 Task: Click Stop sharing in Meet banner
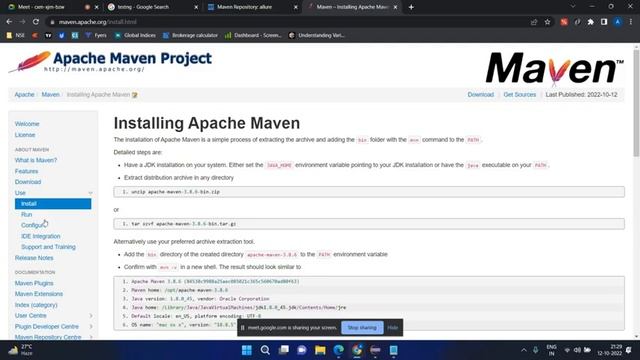pos(362,328)
